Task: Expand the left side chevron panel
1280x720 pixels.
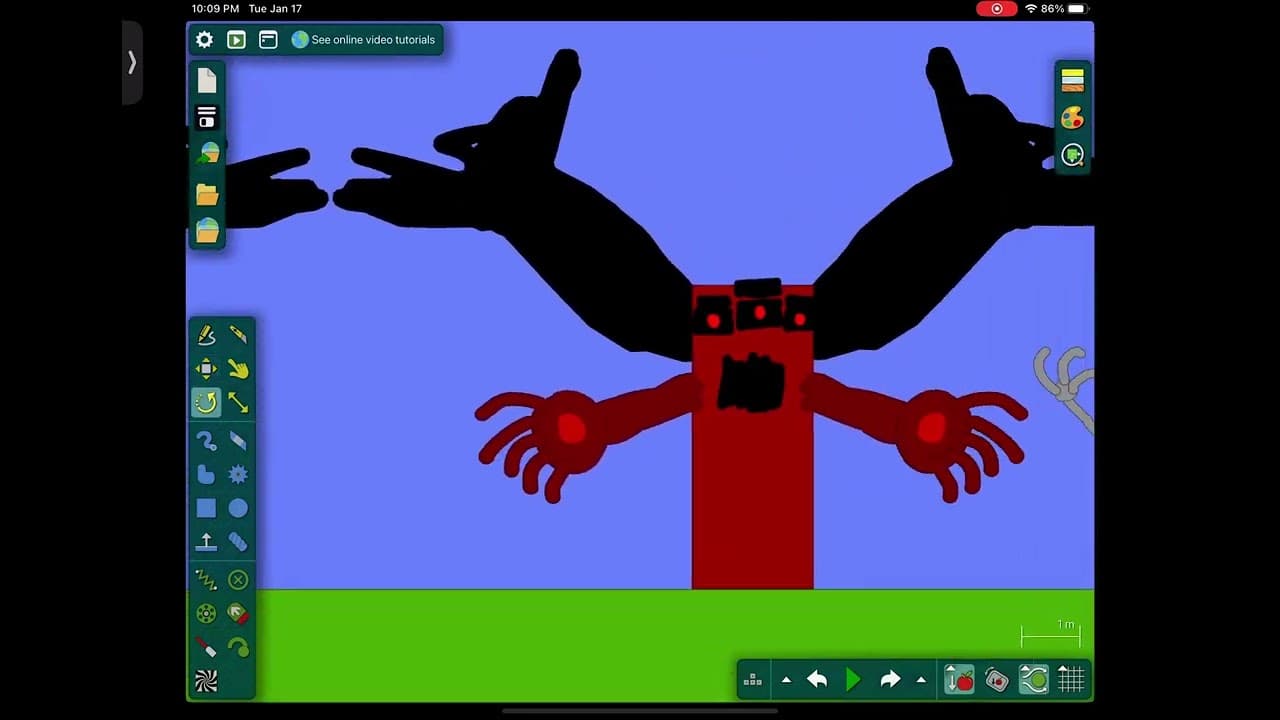Action: click(x=132, y=62)
